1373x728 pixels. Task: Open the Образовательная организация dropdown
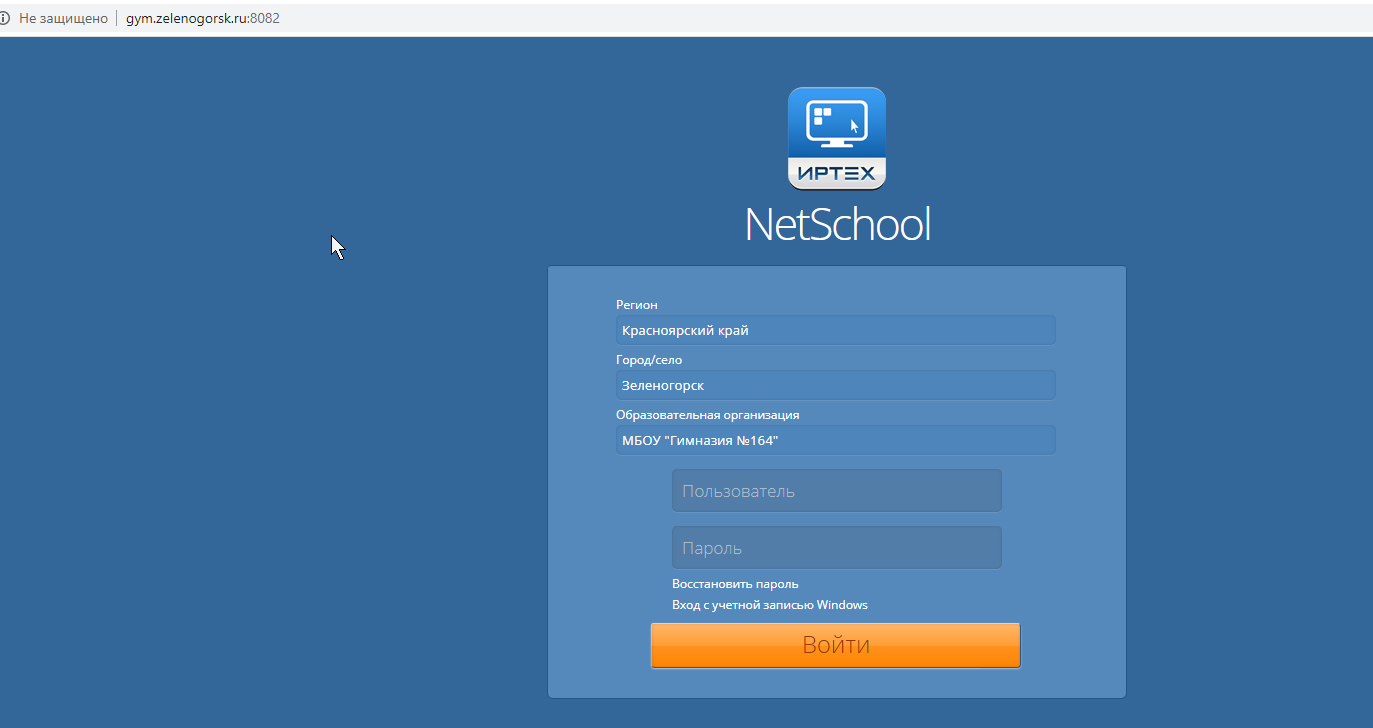[x=836, y=440]
